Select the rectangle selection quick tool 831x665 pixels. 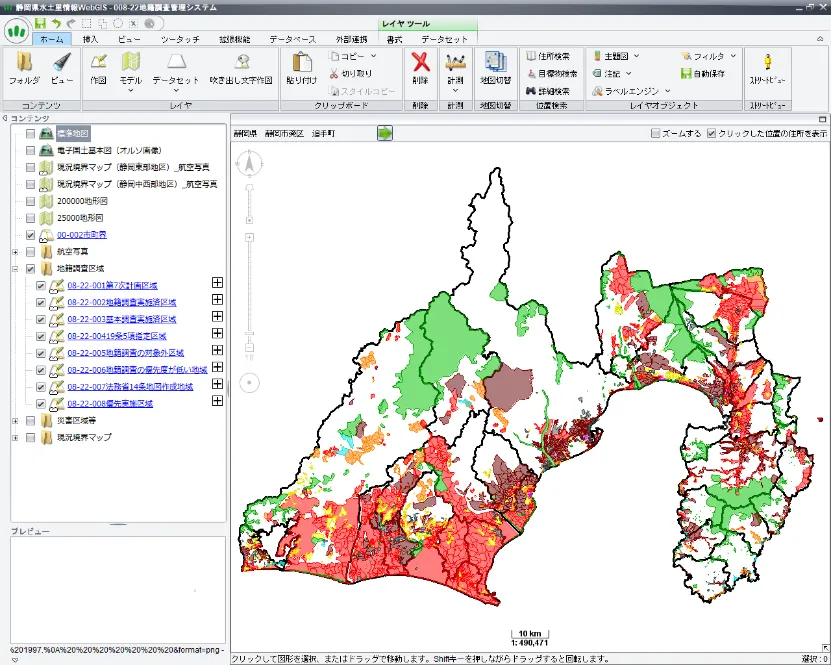[x=87, y=23]
